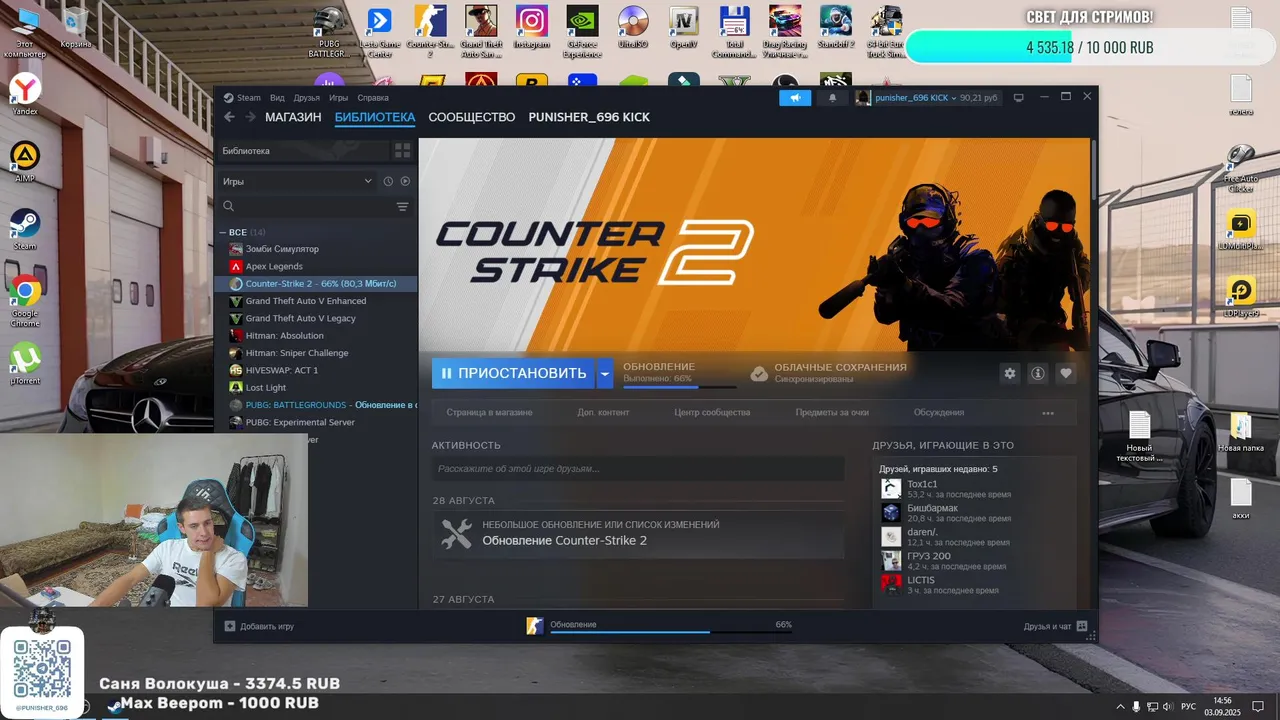The height and width of the screenshot is (720, 1280).
Task: Add Counter-Strike 2 to favorites heart
Action: point(1065,373)
